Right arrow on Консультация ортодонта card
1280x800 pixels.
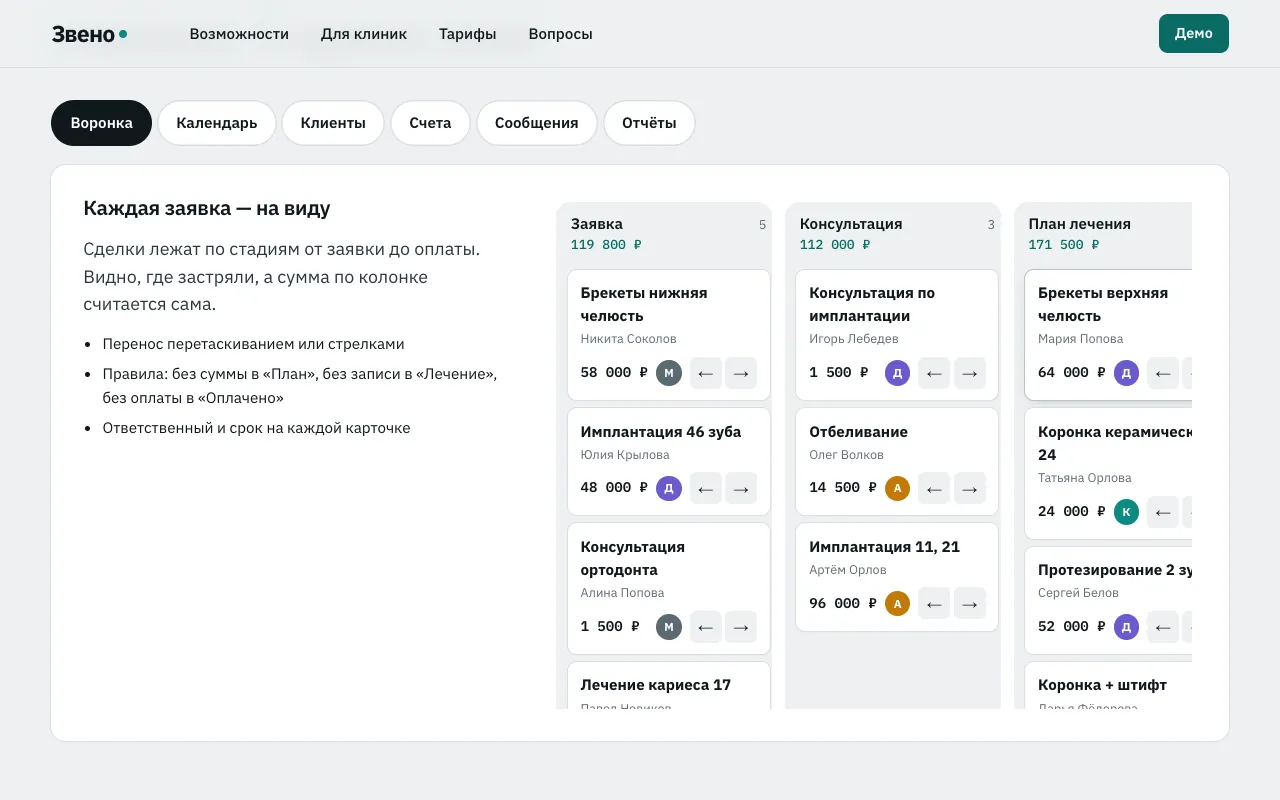741,627
